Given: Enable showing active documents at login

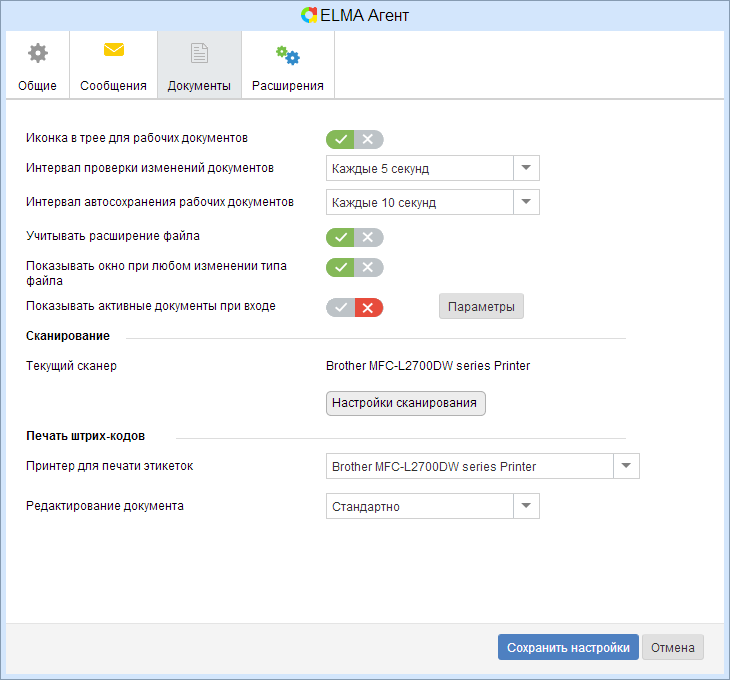Looking at the screenshot, I should click(x=341, y=307).
